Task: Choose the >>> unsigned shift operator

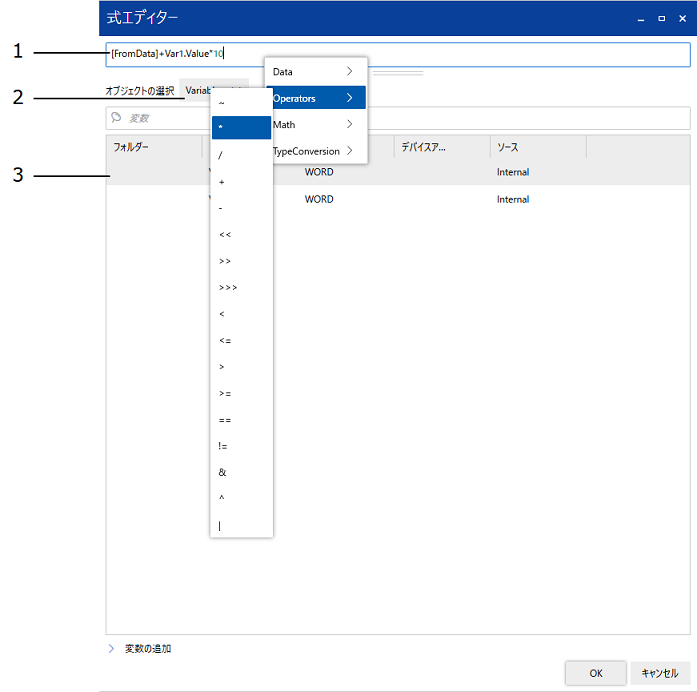Action: (241, 287)
